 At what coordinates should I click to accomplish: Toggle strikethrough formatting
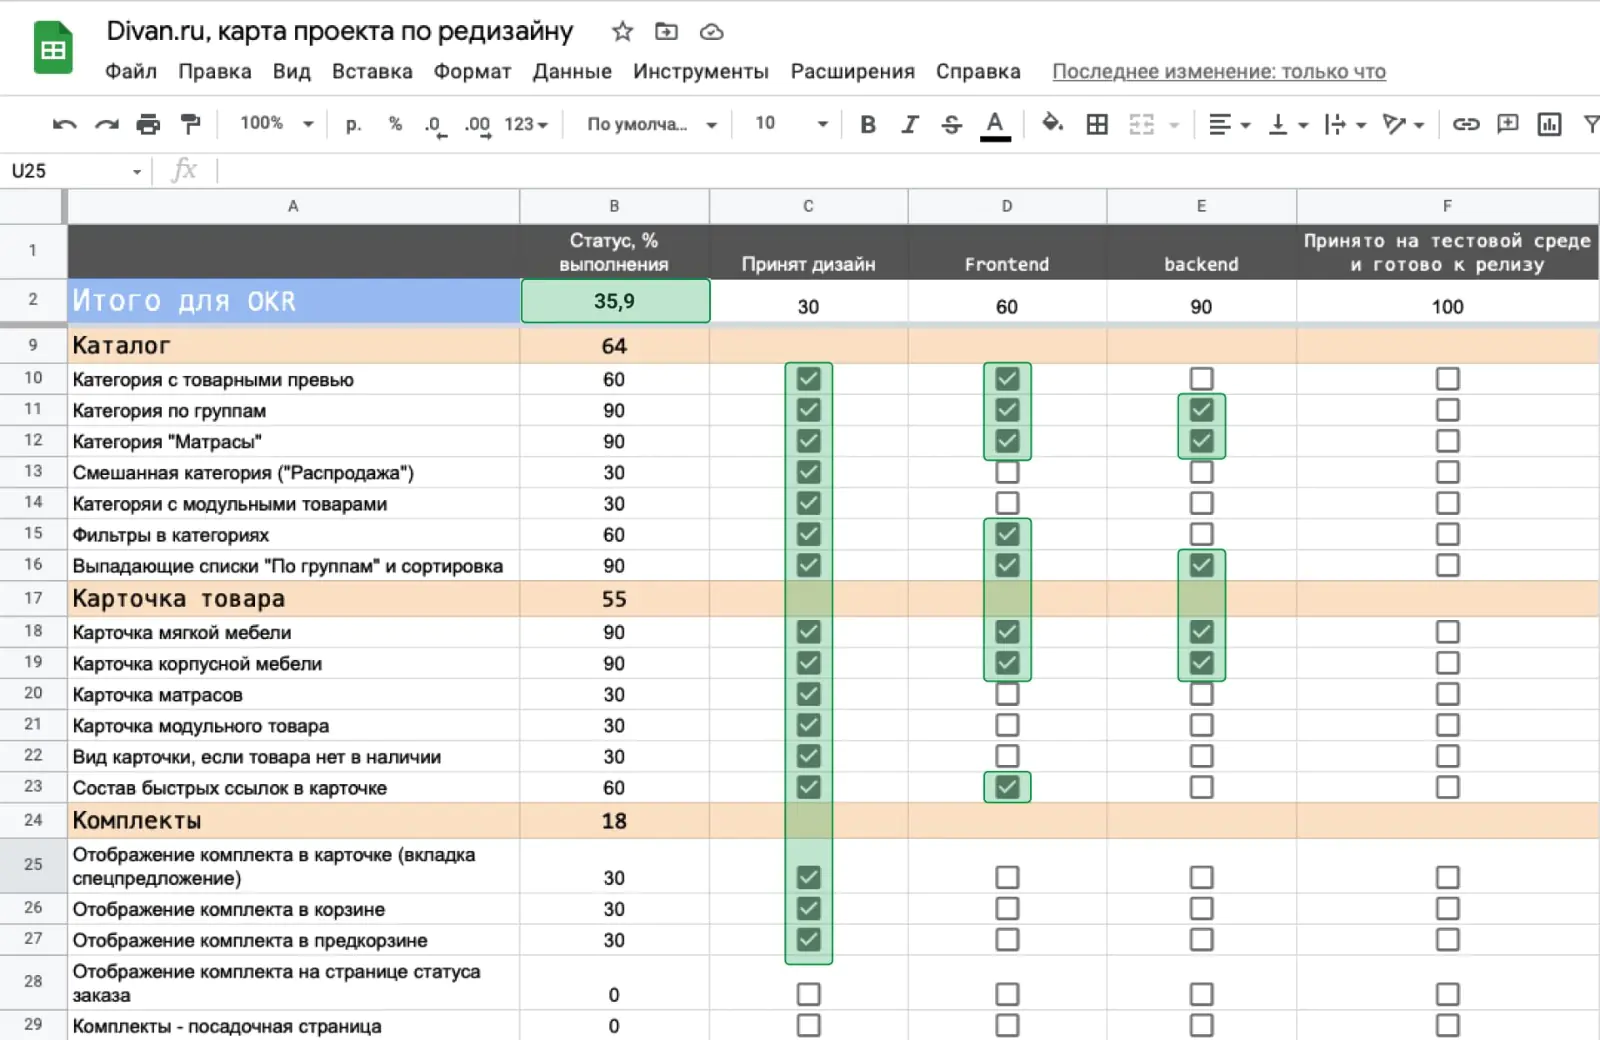pos(951,124)
